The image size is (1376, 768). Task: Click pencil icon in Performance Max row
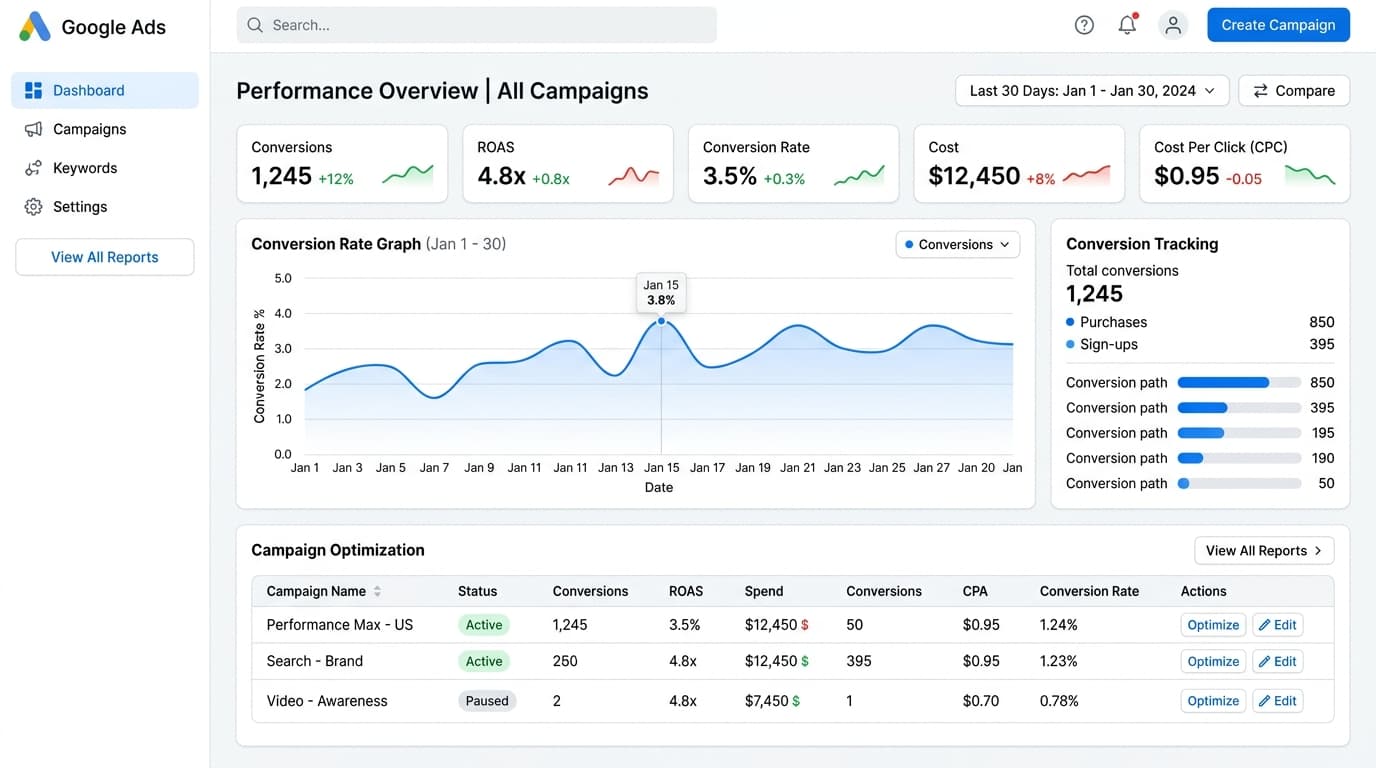coord(1264,625)
